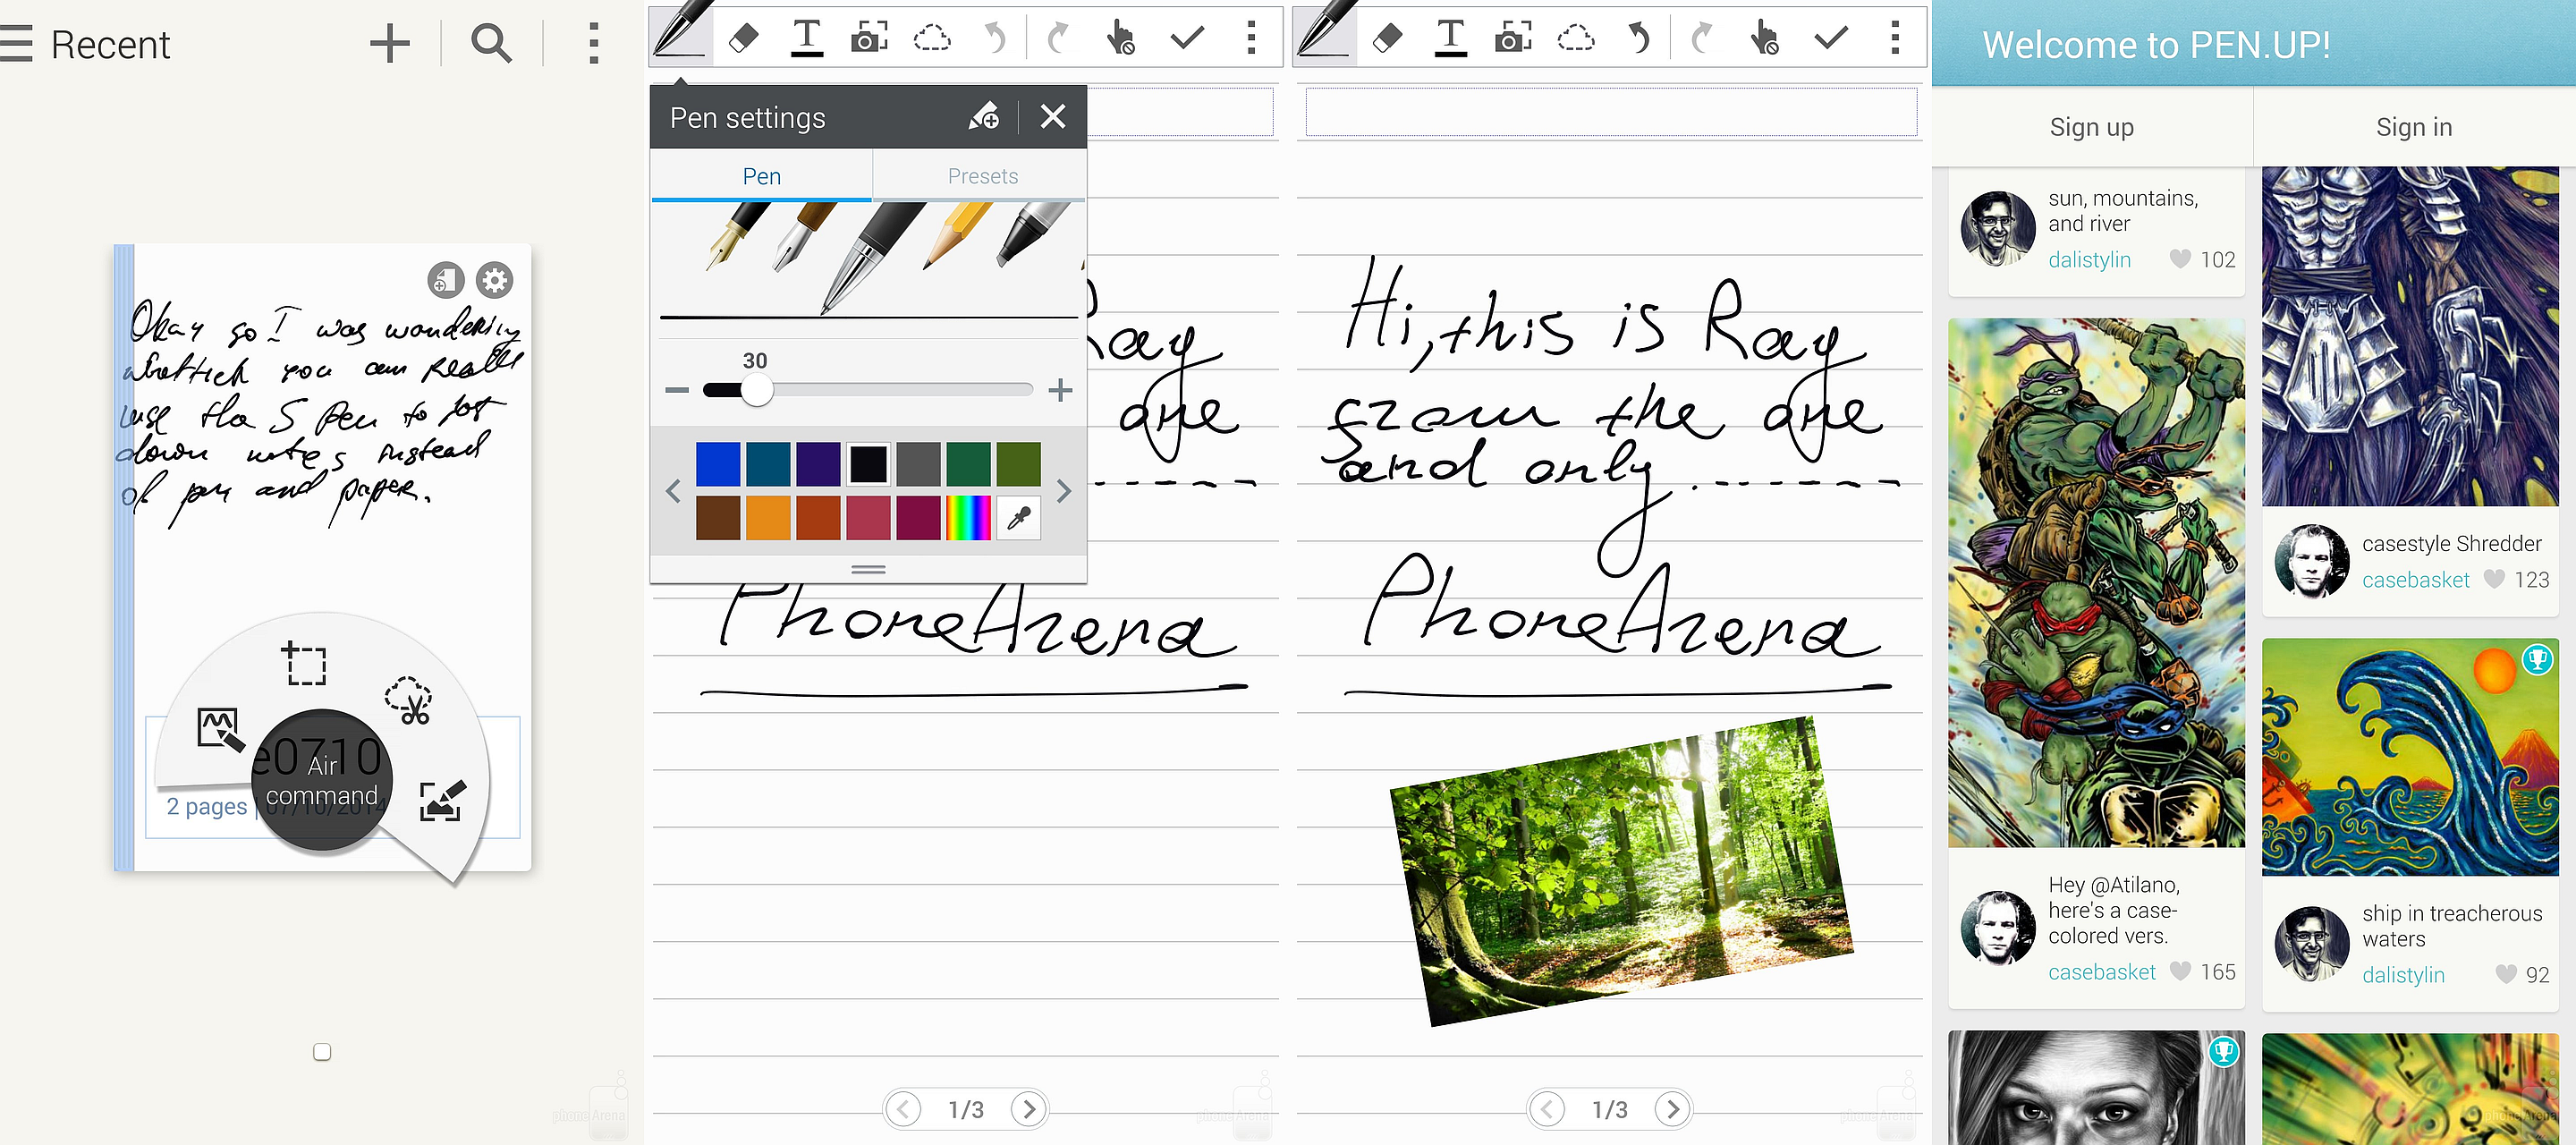Viewport: 2576px width, 1145px height.
Task: Select the brown calligraphy pen type
Action: coord(805,236)
